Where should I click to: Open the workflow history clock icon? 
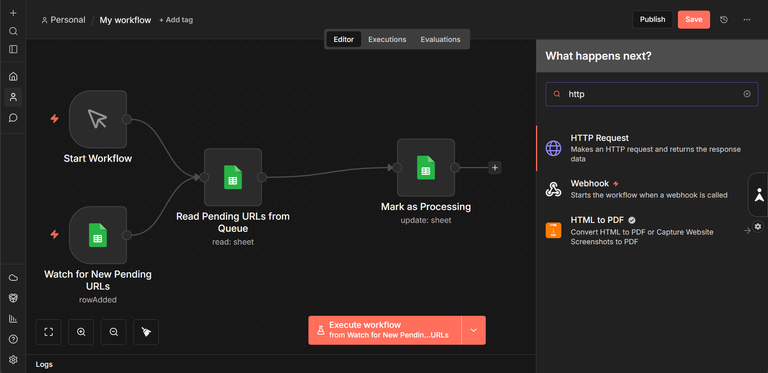click(x=724, y=20)
